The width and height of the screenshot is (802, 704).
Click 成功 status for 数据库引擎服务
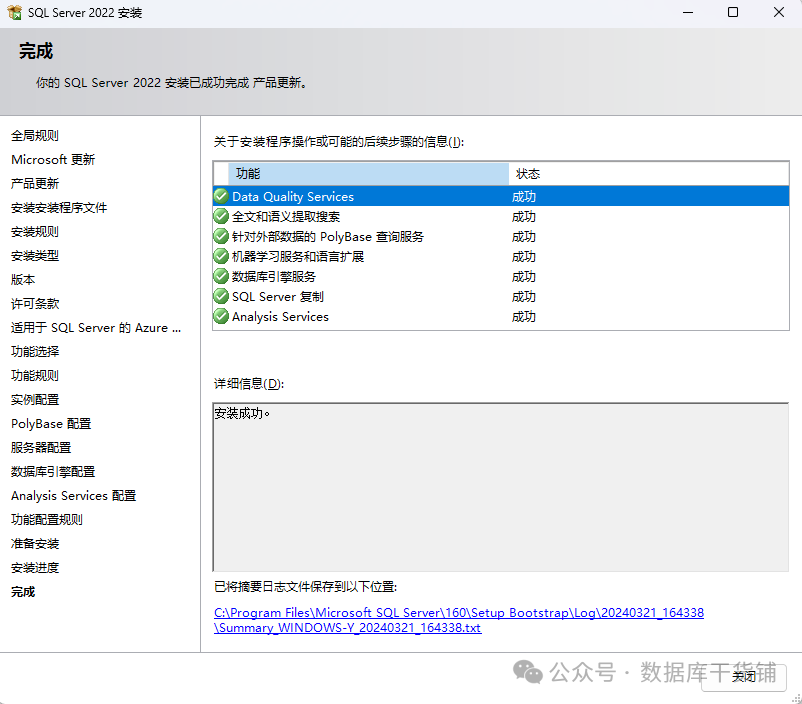(x=524, y=277)
